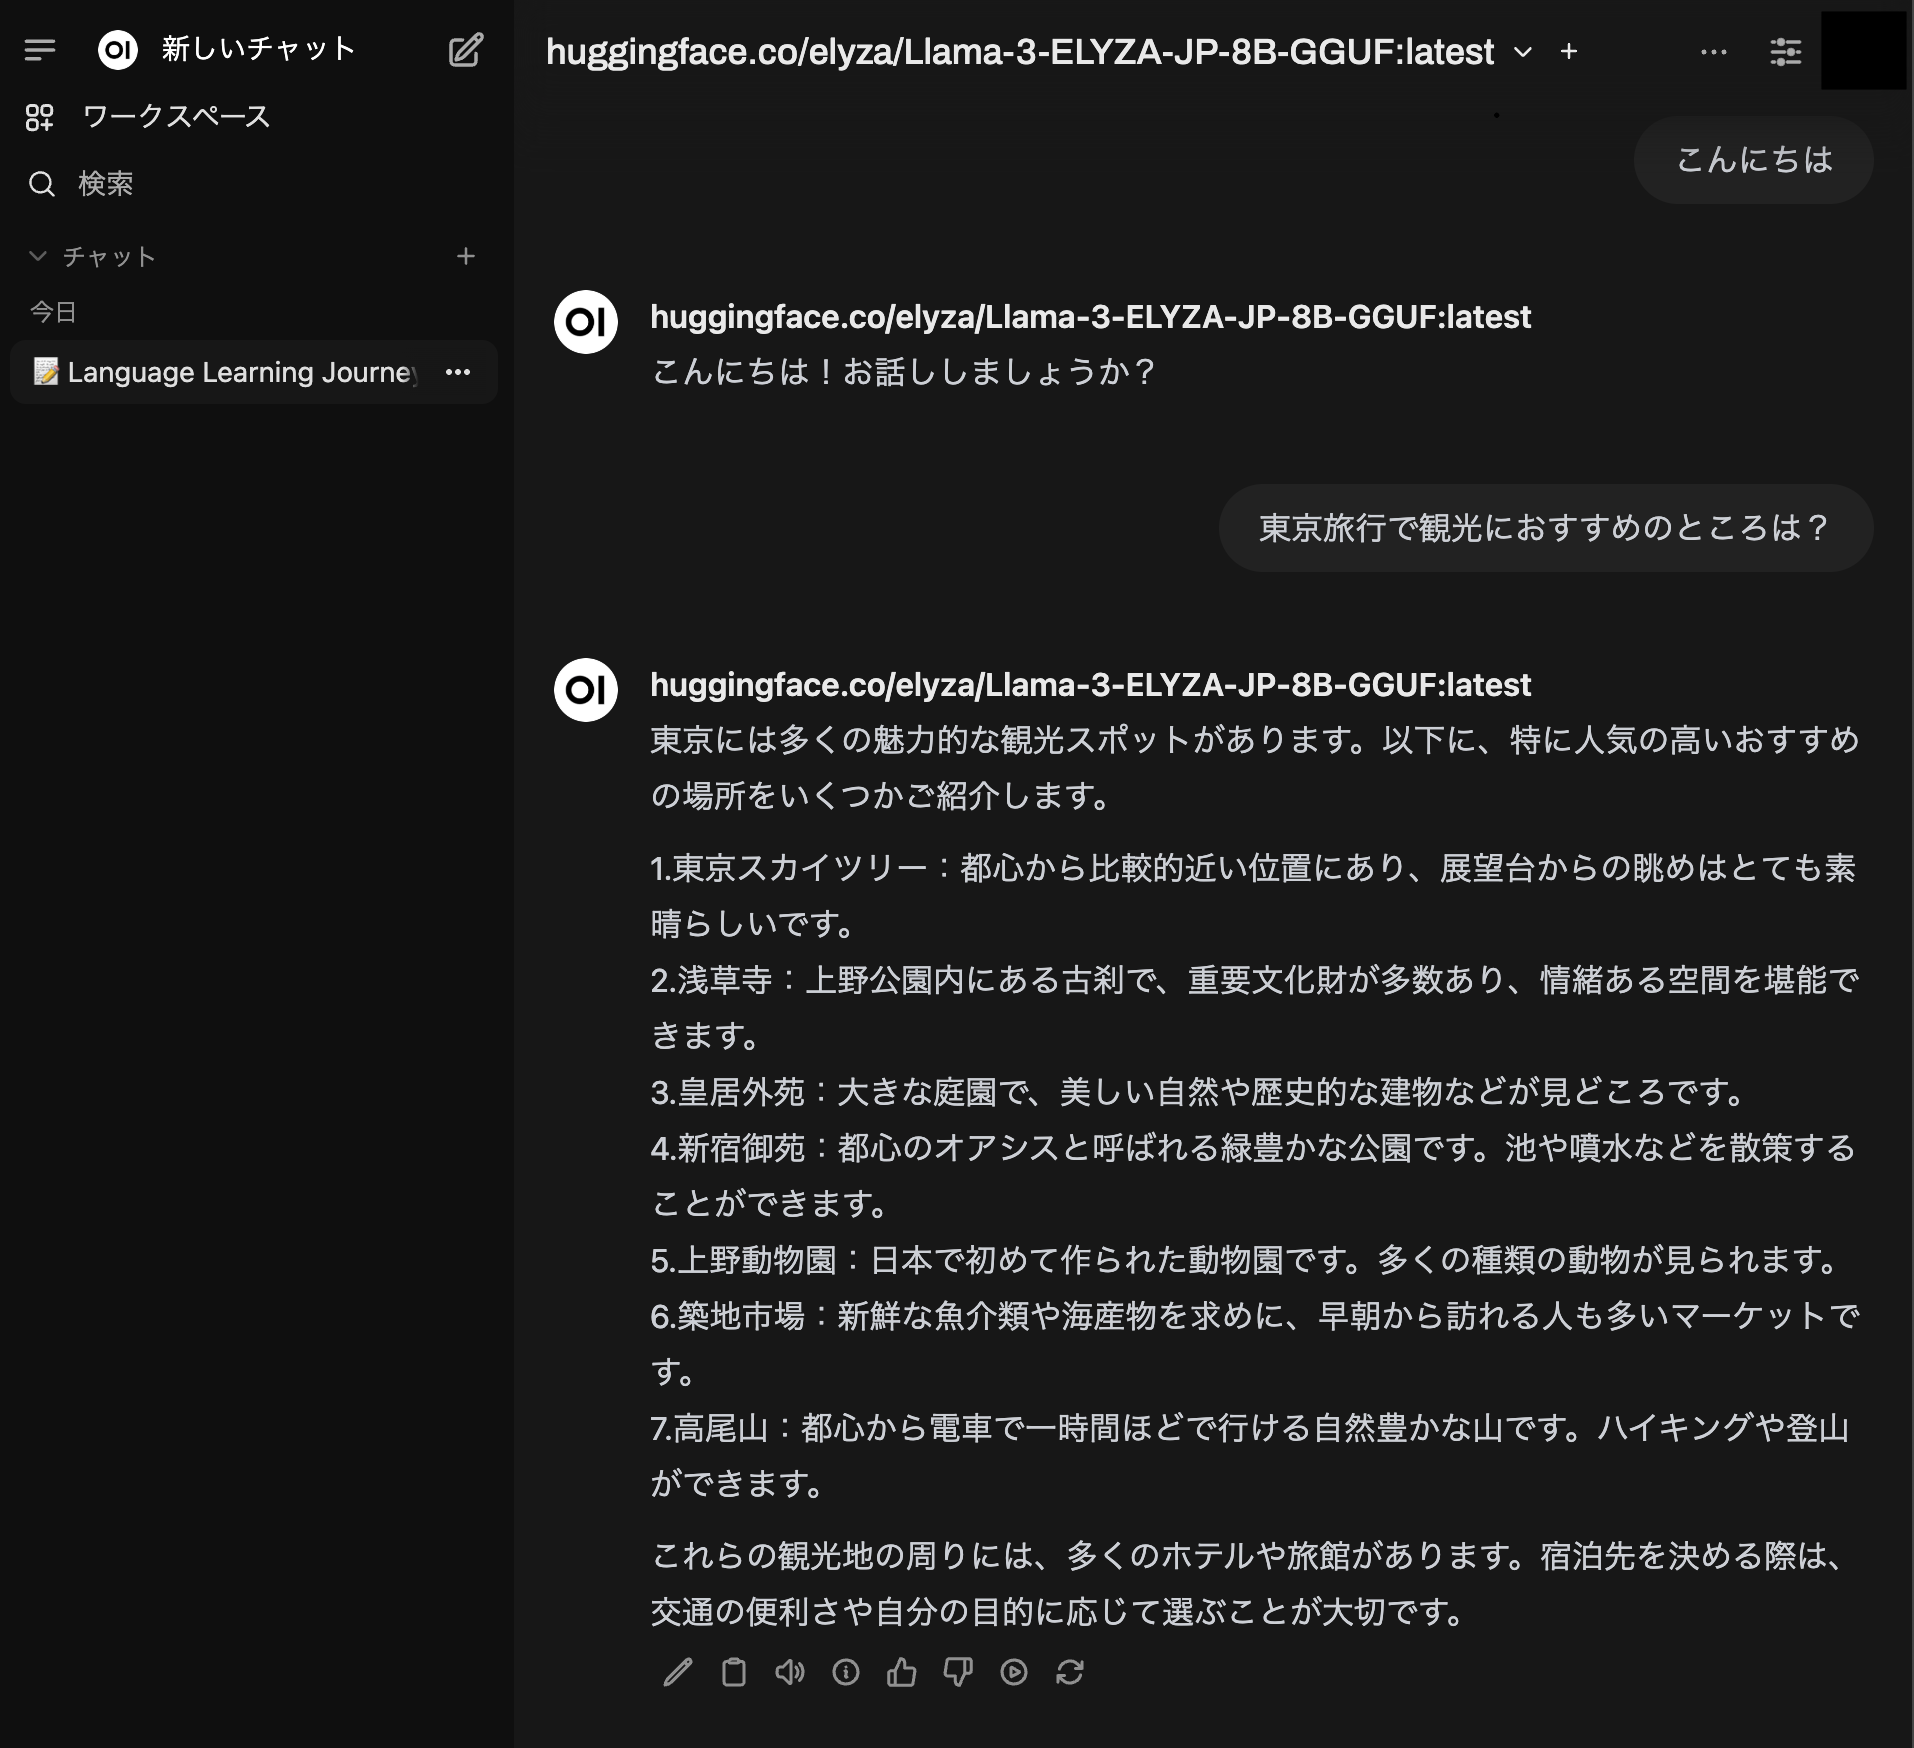The image size is (1914, 1748).
Task: Edit the last response with pencil icon
Action: click(678, 1672)
